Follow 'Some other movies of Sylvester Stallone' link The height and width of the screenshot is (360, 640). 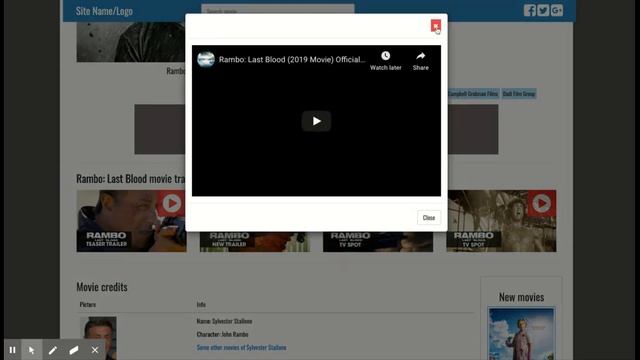241,347
